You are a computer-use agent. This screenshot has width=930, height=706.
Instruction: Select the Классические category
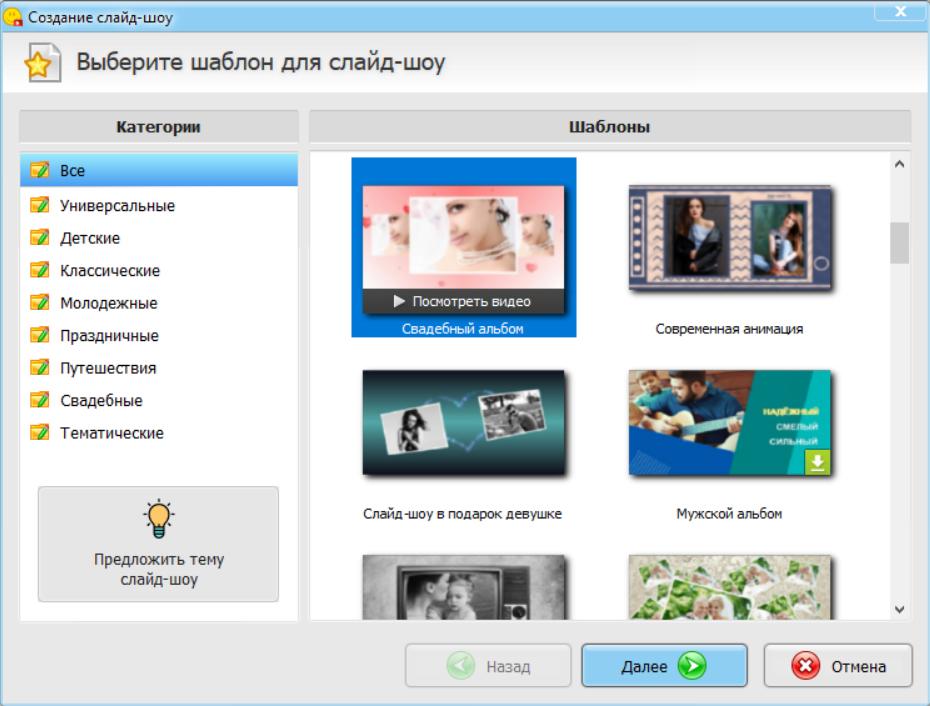[x=109, y=271]
